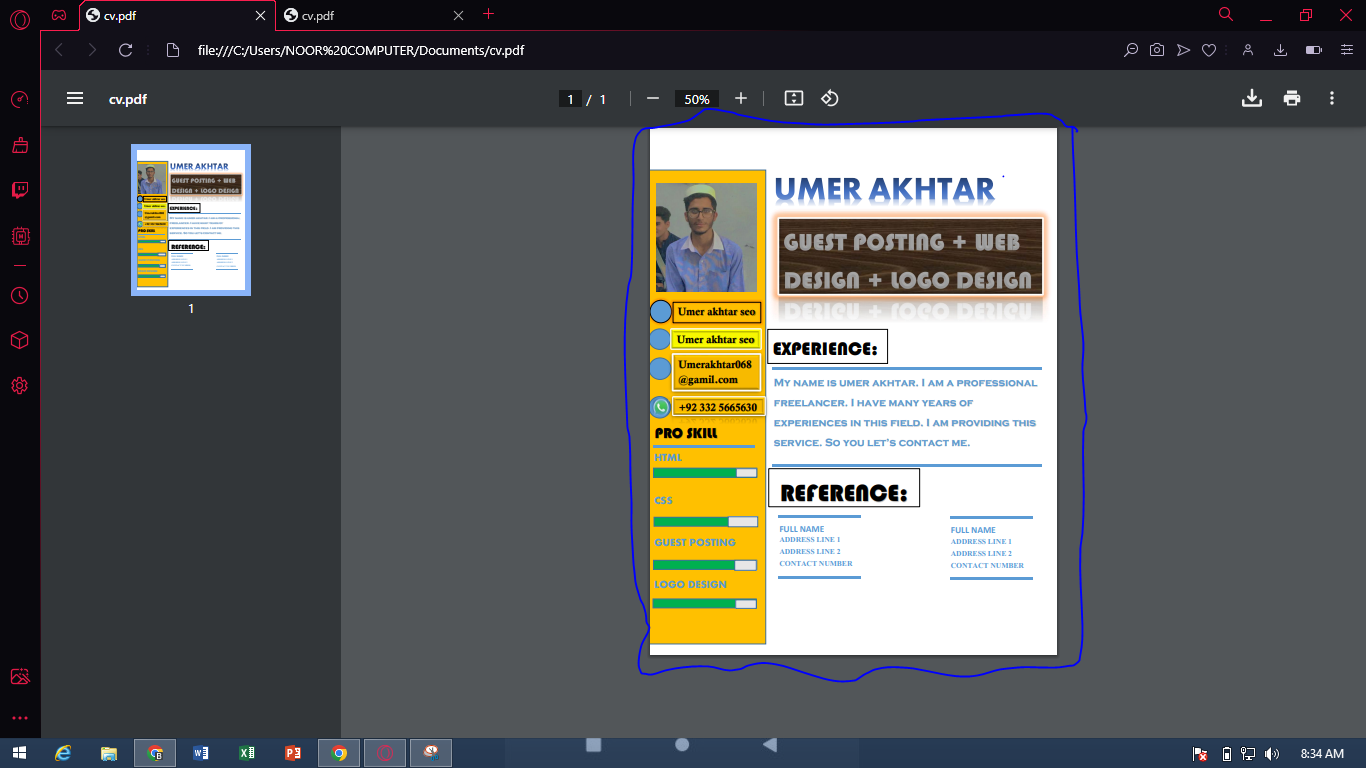1366x768 pixels.
Task: Click the send-to-device arrow icon
Action: pyautogui.click(x=1183, y=49)
